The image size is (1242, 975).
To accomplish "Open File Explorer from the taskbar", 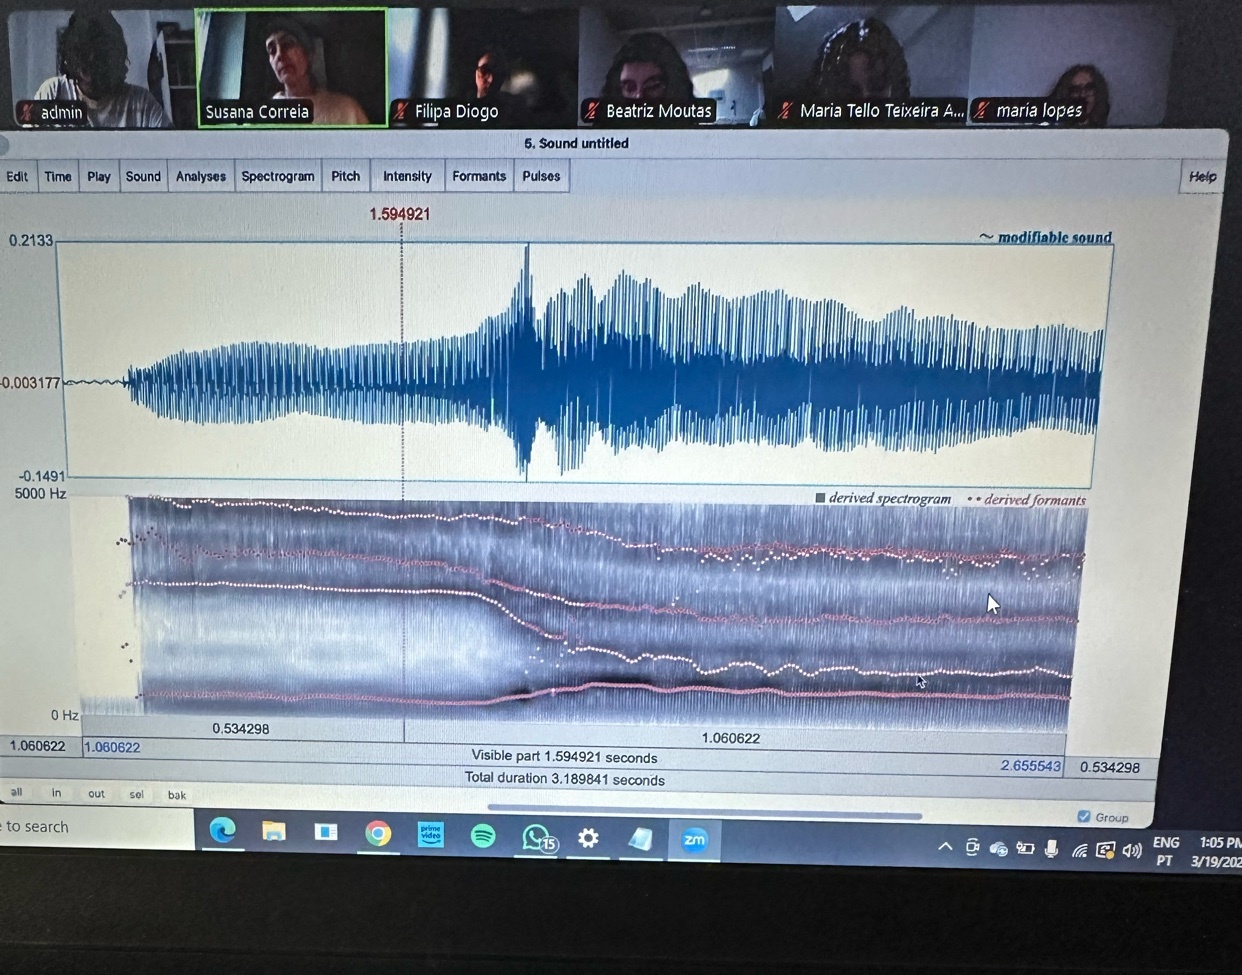I will (274, 831).
